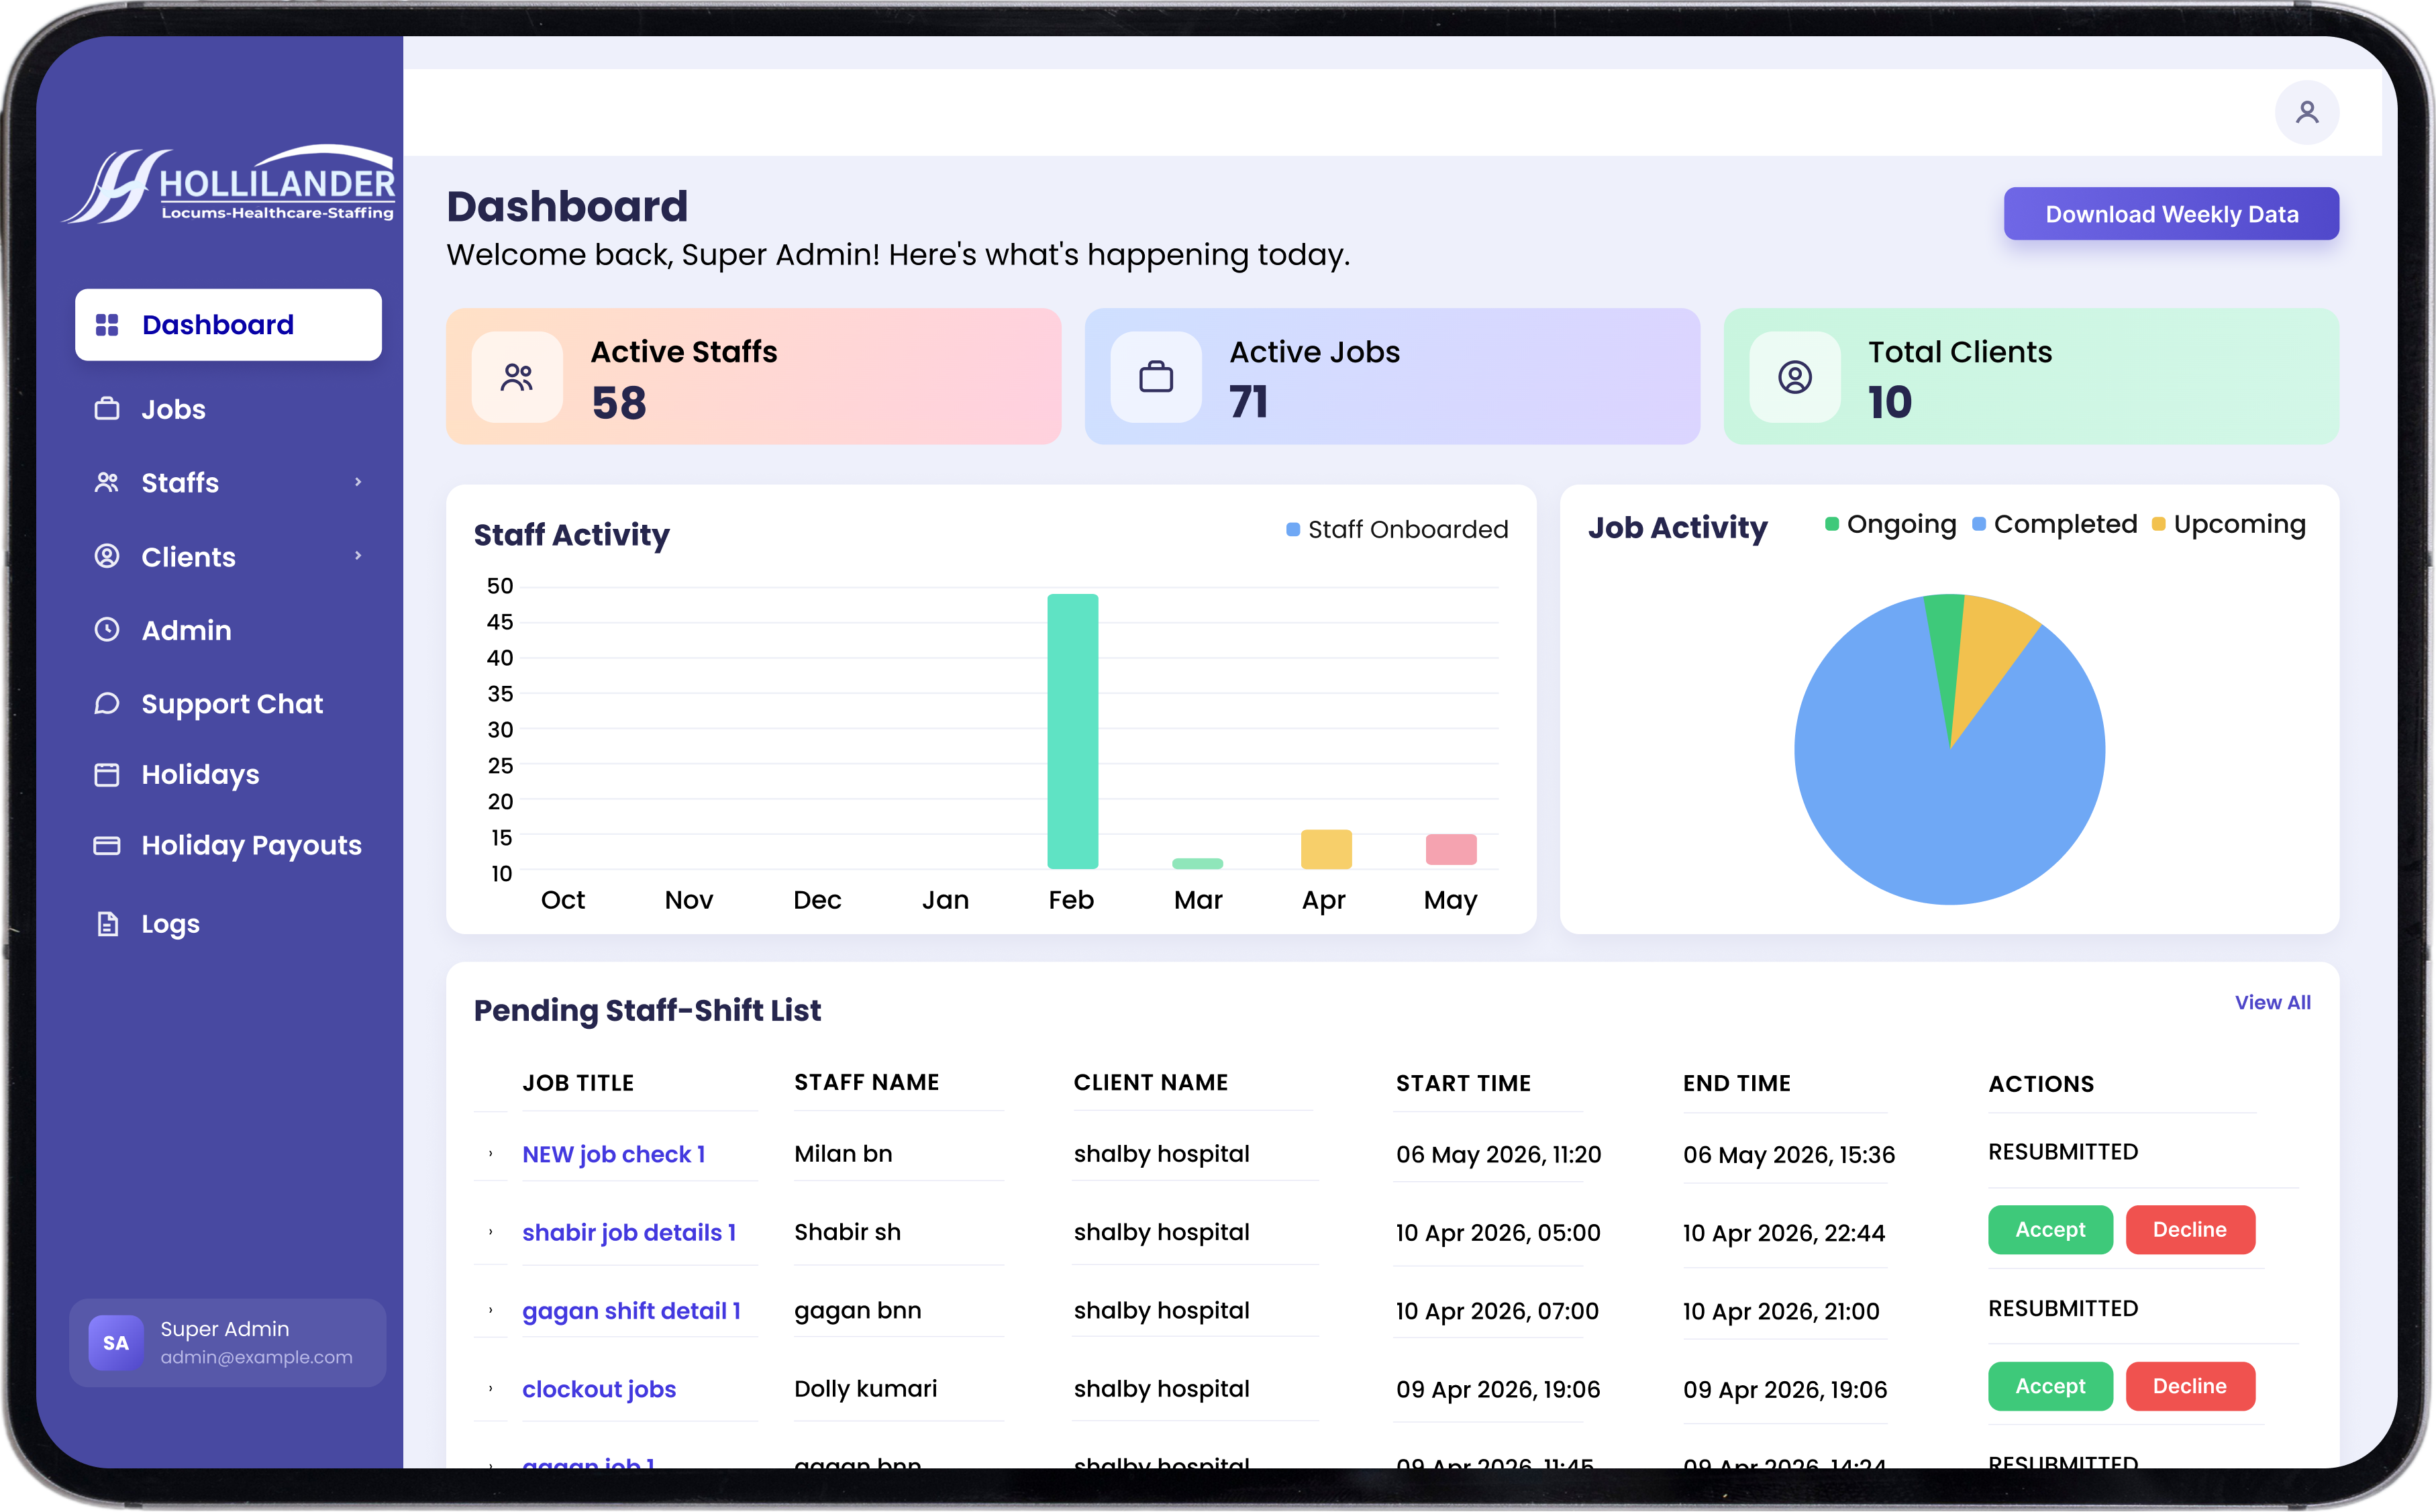Open the clockout jobs link
2436x1512 pixels.
tap(599, 1389)
